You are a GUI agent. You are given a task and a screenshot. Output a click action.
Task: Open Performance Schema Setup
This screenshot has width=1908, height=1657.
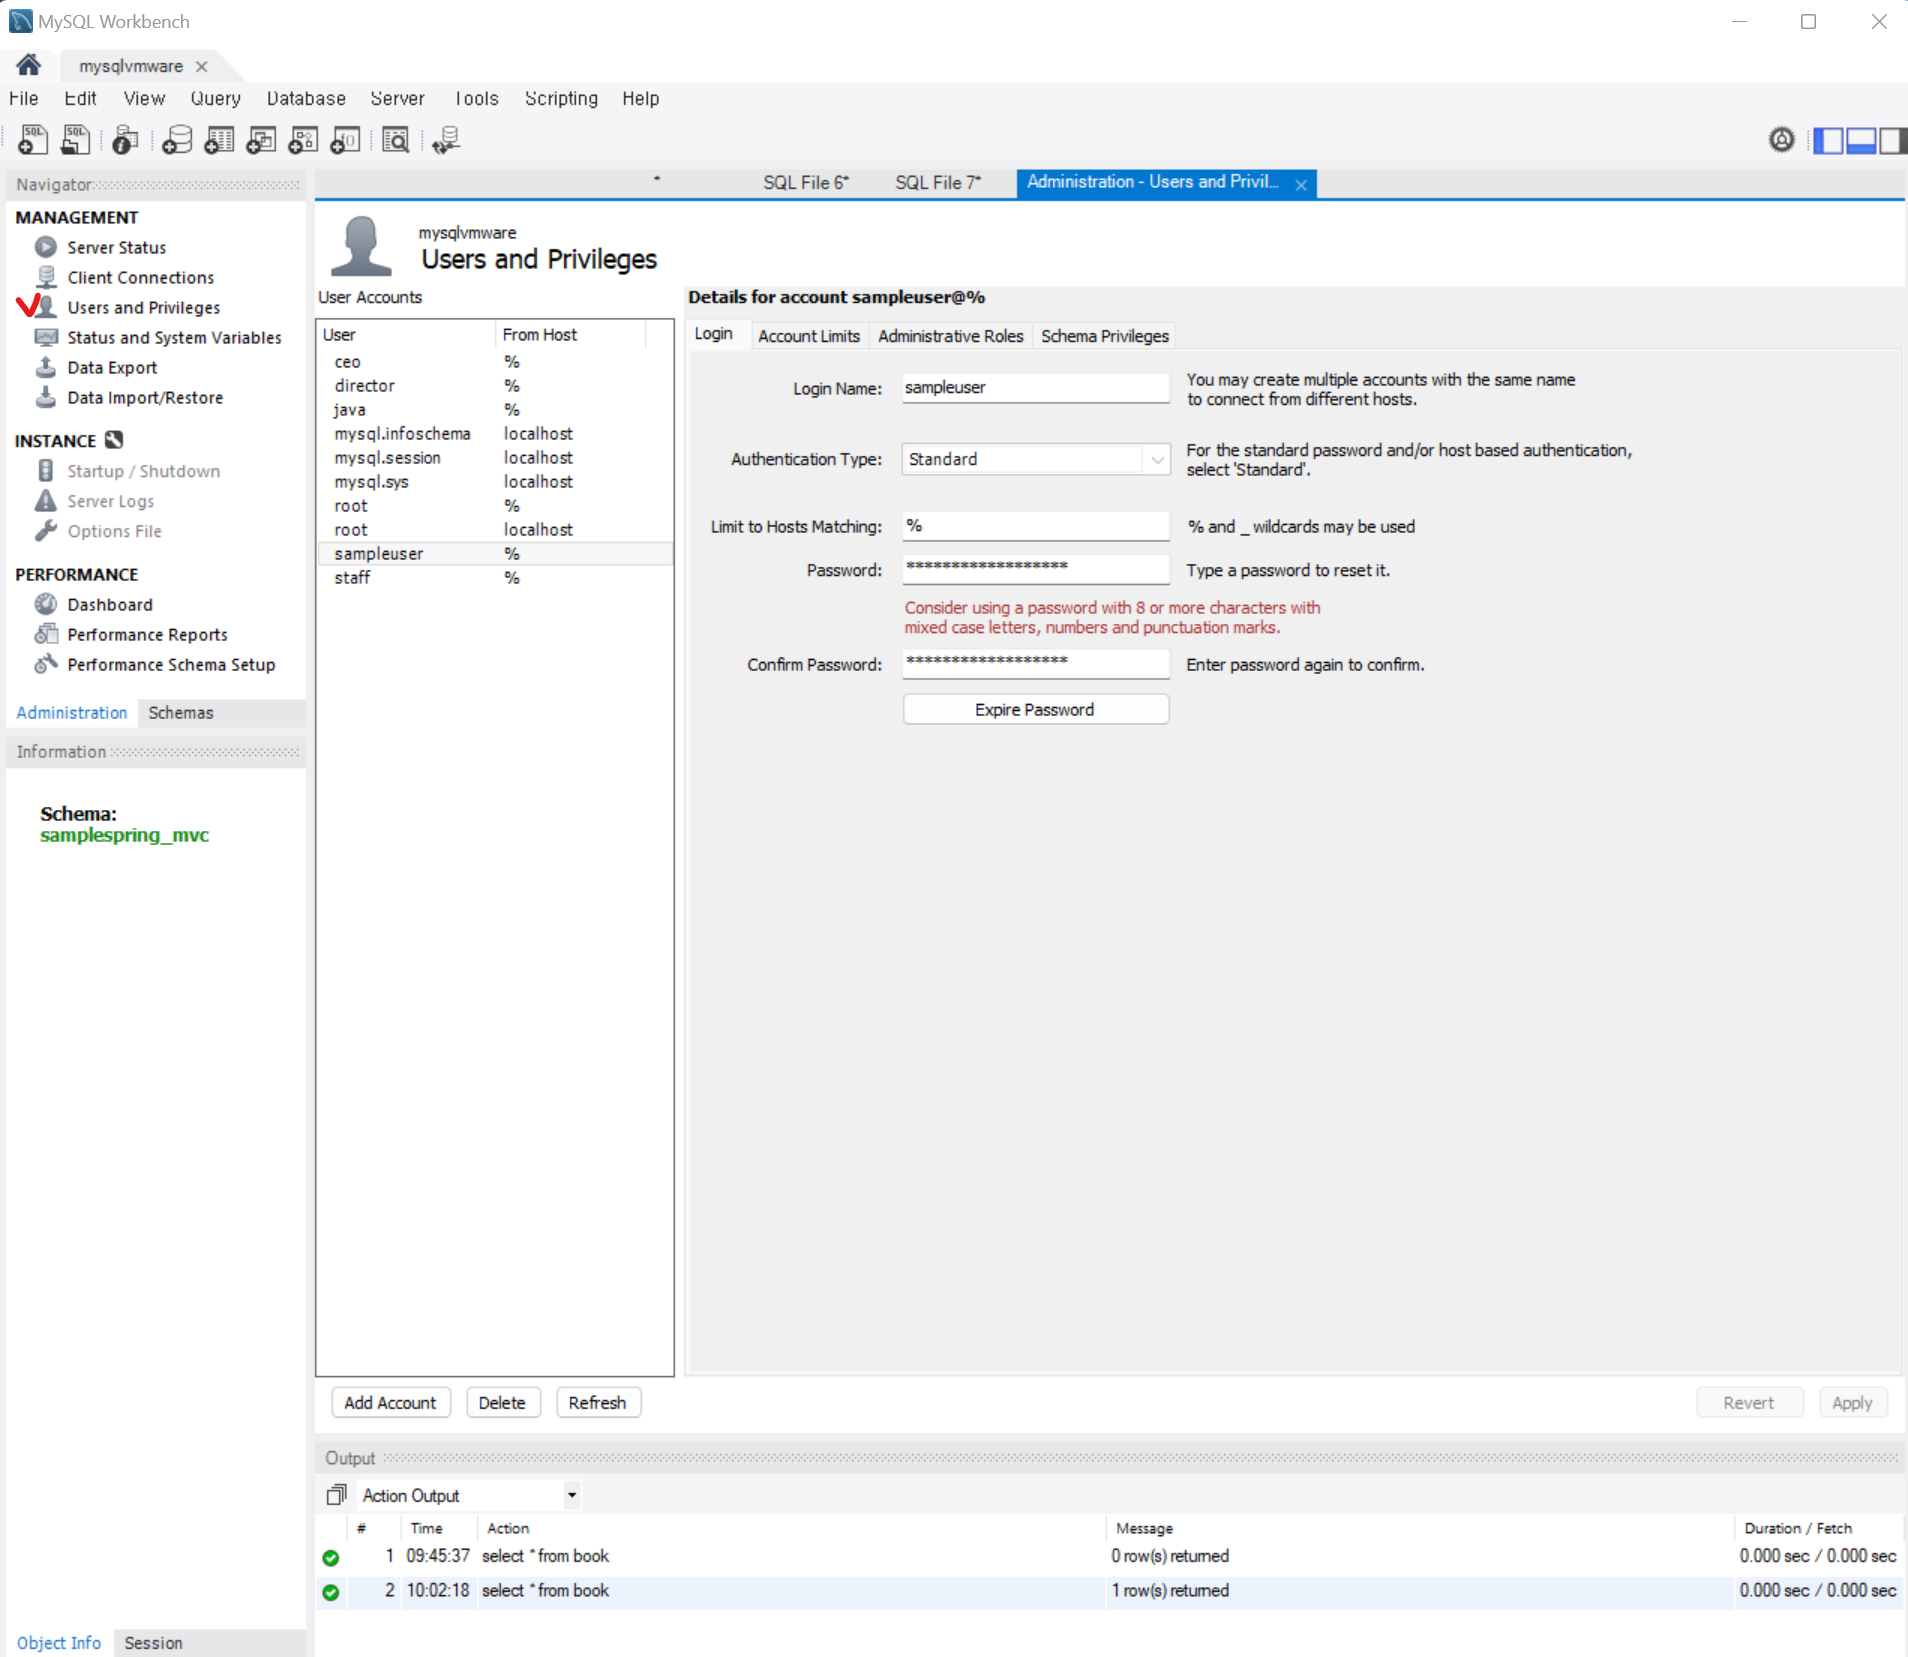click(171, 664)
